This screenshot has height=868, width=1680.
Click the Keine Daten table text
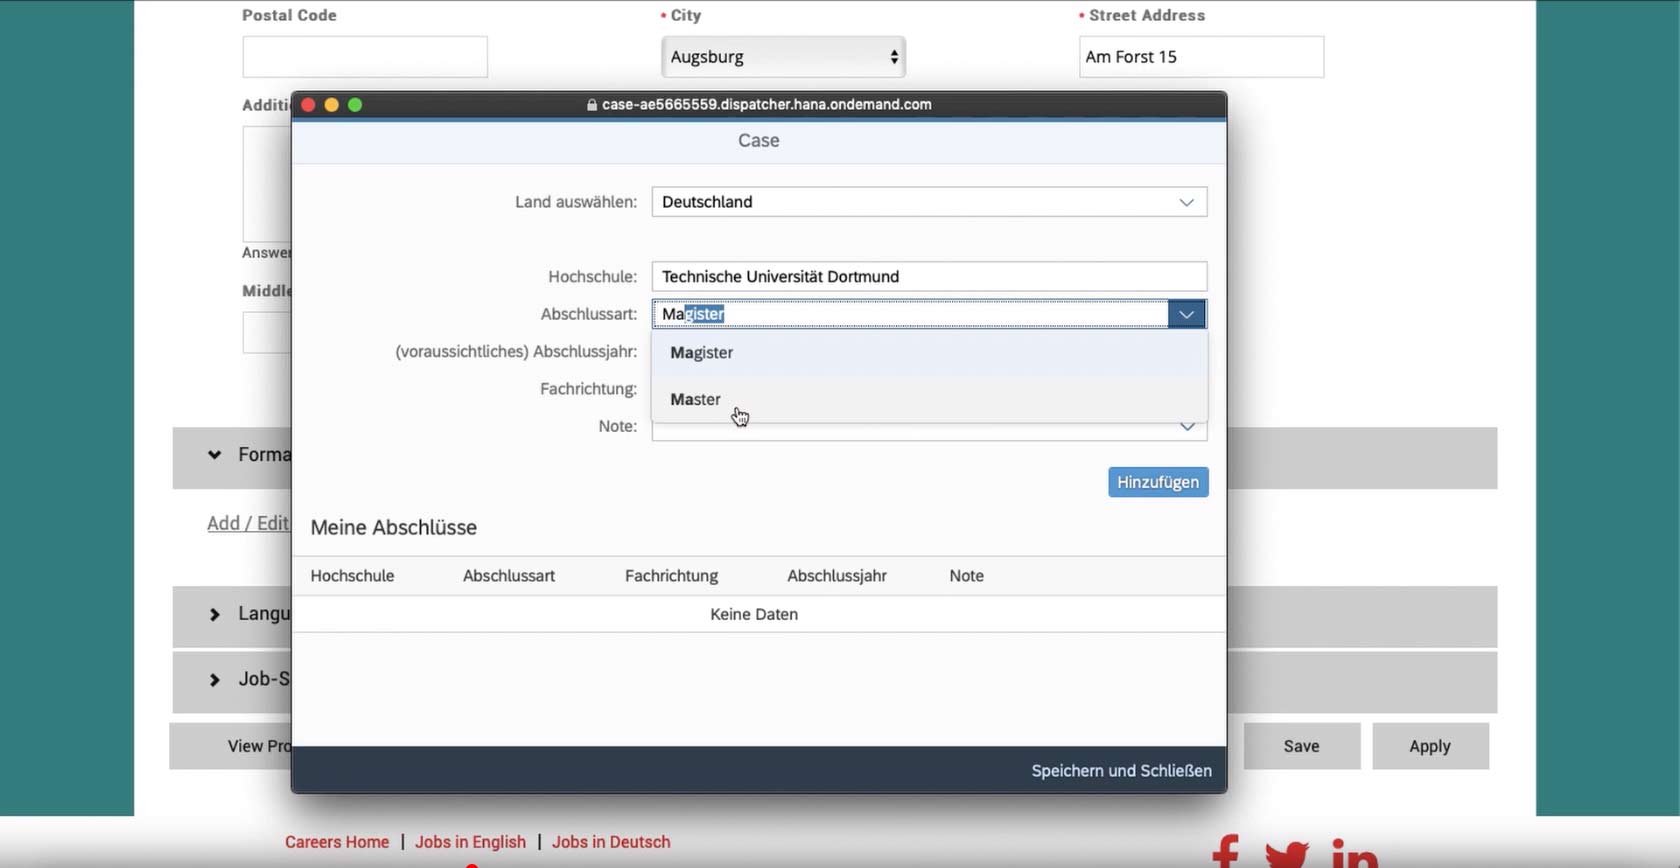click(x=754, y=614)
